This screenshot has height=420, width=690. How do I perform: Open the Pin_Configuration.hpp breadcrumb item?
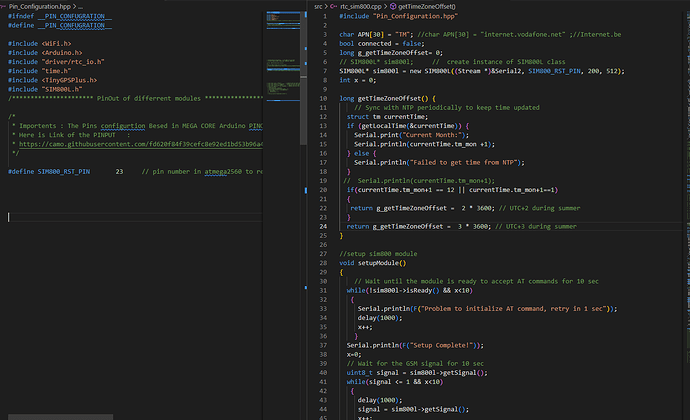pos(40,6)
